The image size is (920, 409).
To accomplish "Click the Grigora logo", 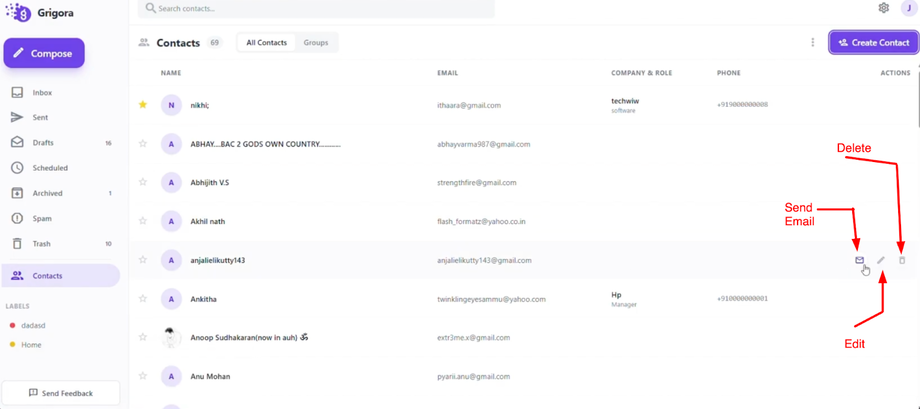I will click(x=39, y=12).
